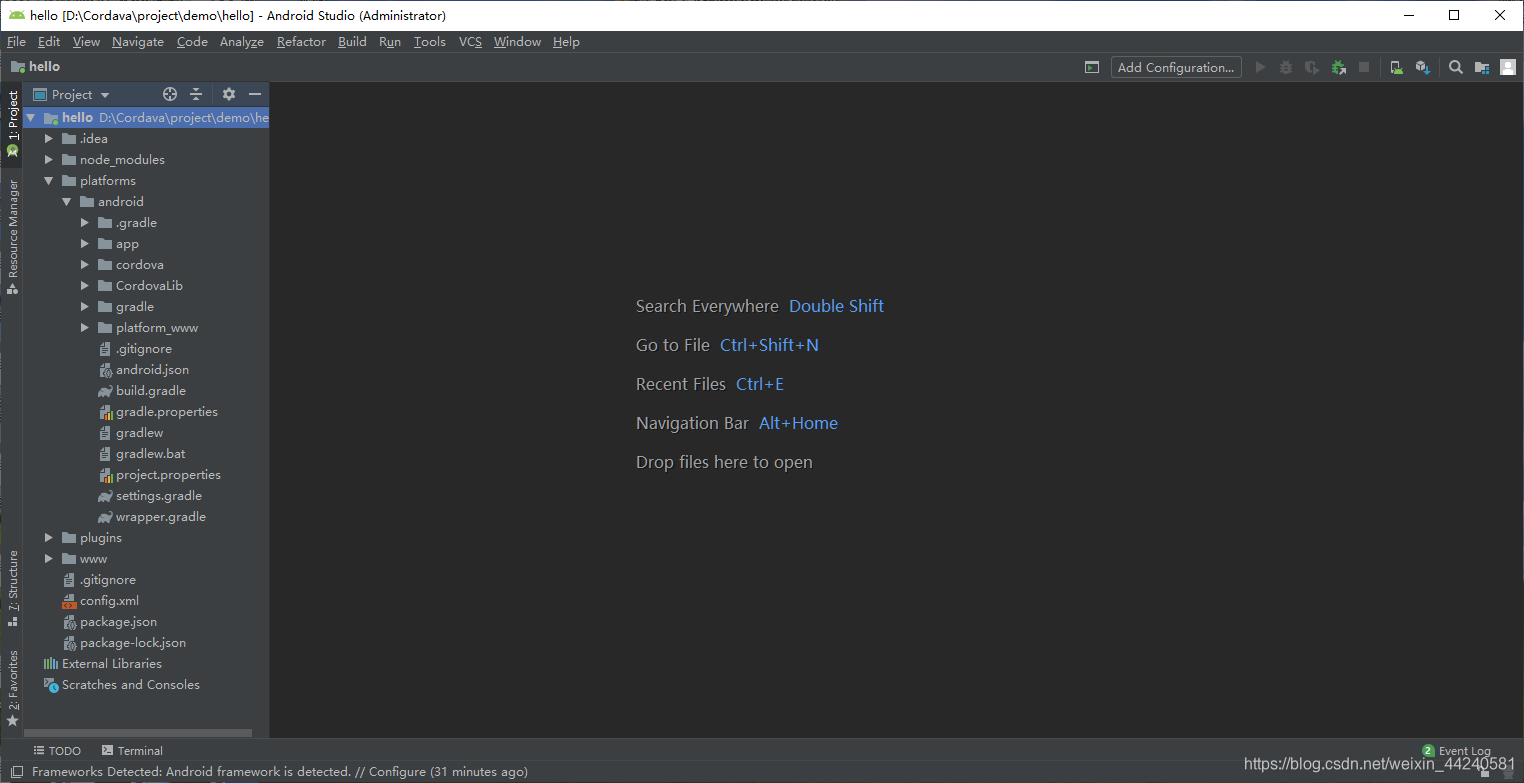
Task: Expand the plugins folder
Action: coord(49,537)
